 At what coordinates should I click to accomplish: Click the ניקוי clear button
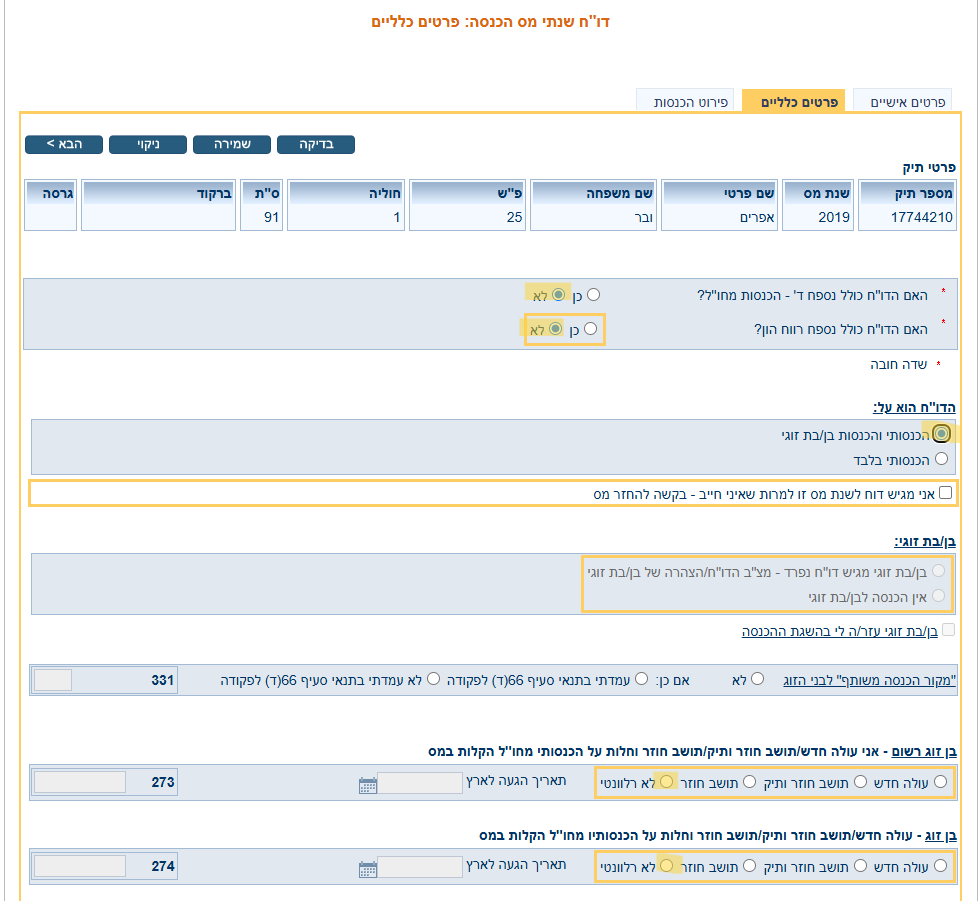point(148,144)
